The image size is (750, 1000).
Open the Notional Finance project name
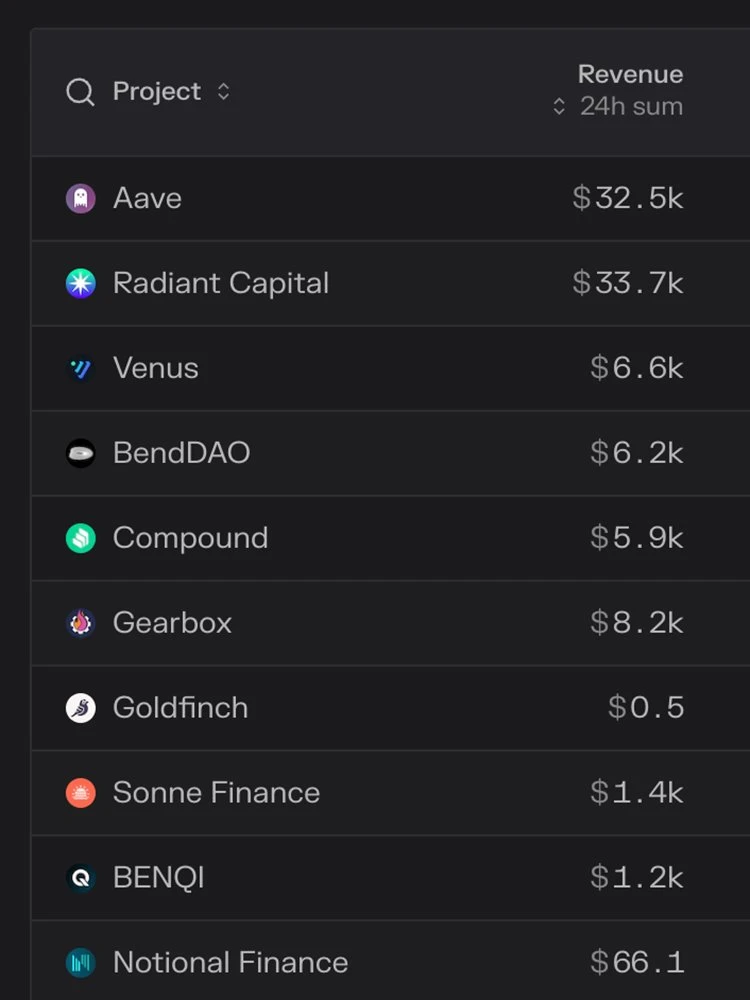pyautogui.click(x=230, y=963)
